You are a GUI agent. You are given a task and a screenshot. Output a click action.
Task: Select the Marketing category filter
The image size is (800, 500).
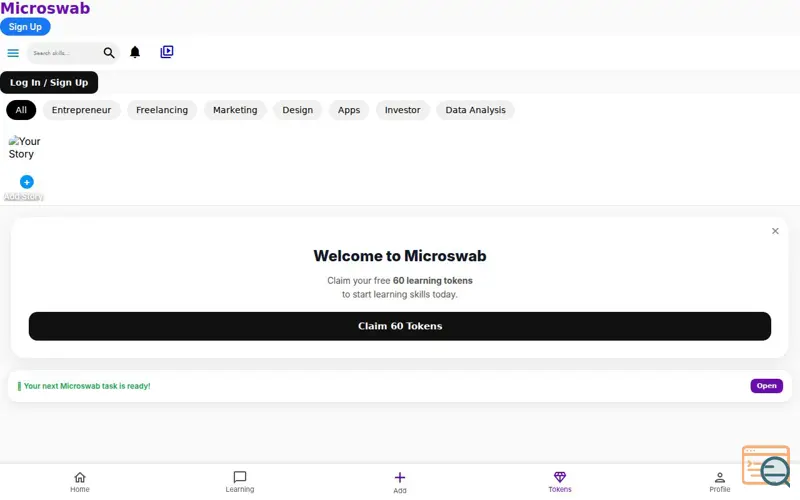coord(235,110)
